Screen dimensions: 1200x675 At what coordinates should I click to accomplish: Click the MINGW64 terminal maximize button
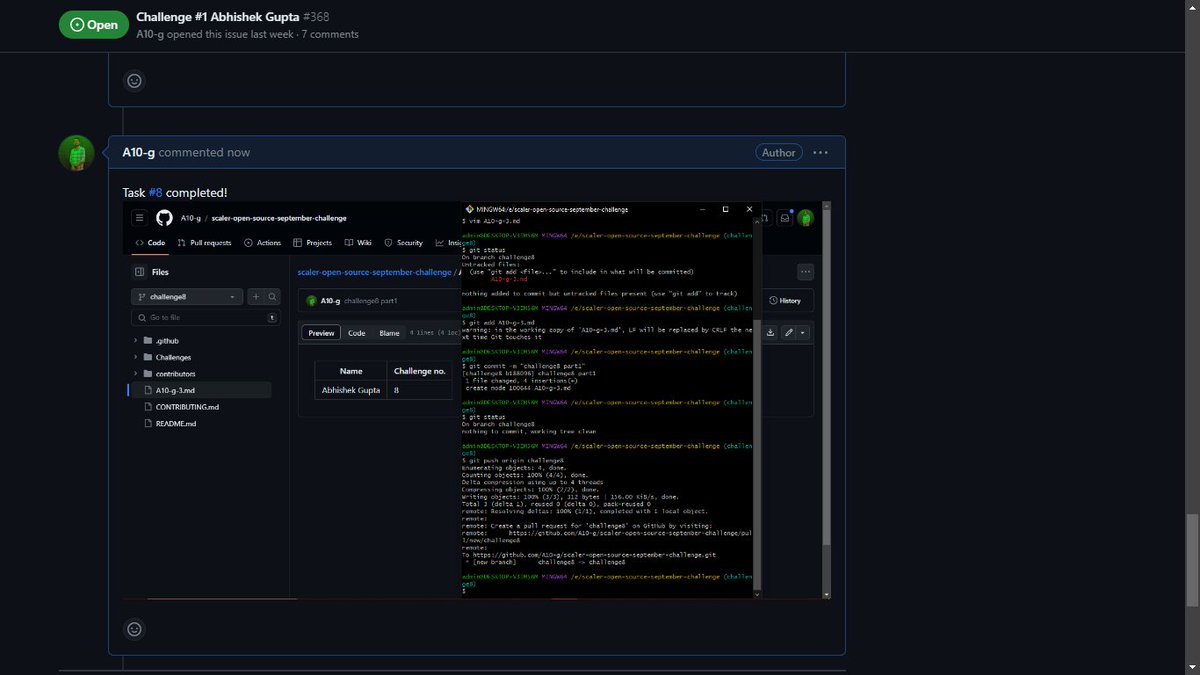pos(725,209)
